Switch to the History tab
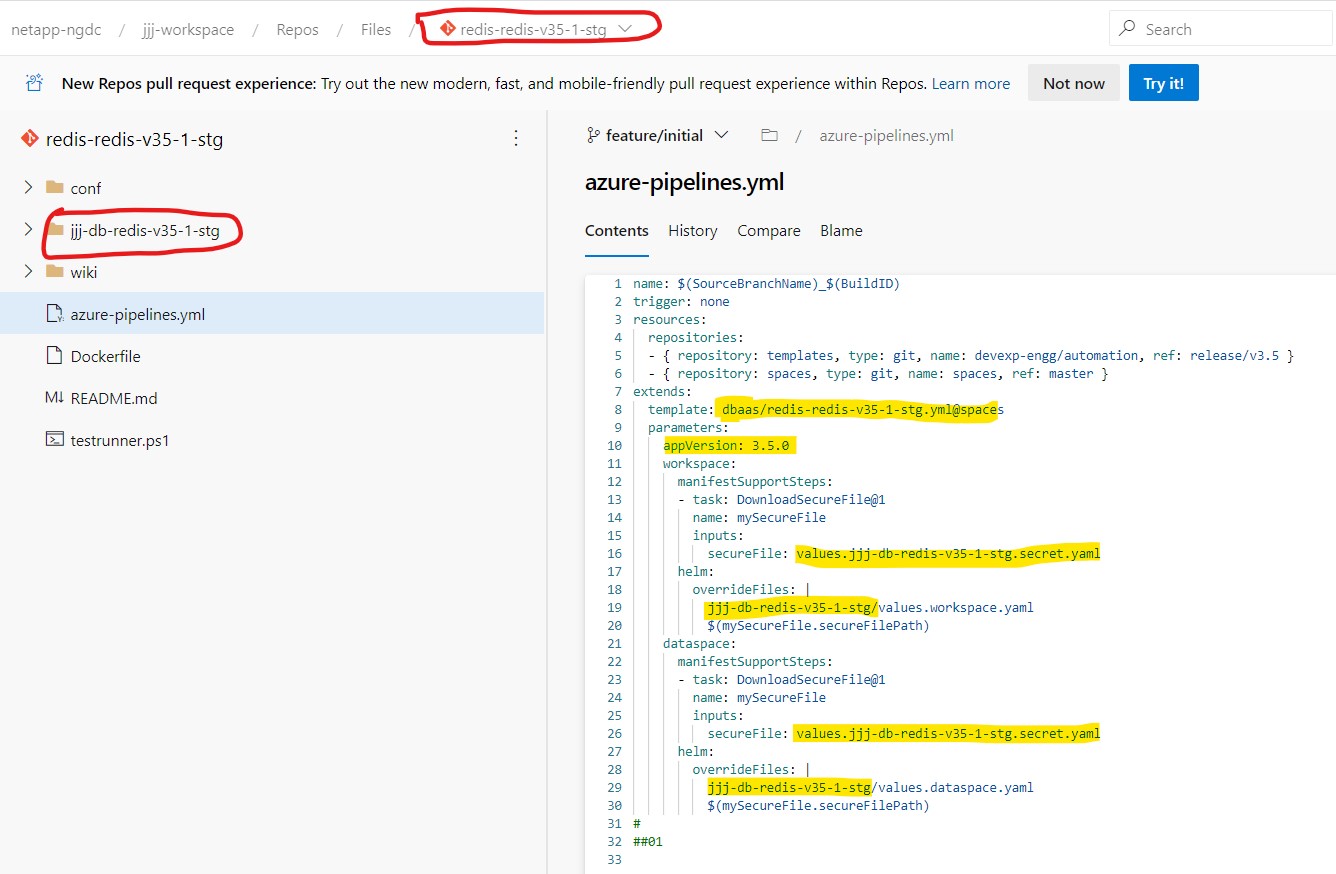 pyautogui.click(x=692, y=230)
